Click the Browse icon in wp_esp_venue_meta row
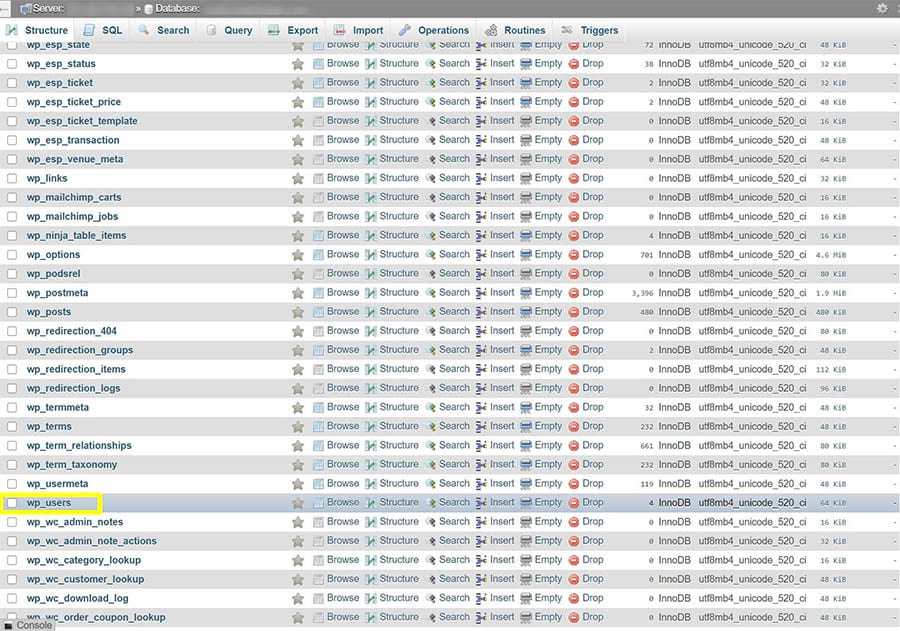The height and width of the screenshot is (631, 900). [318, 160]
